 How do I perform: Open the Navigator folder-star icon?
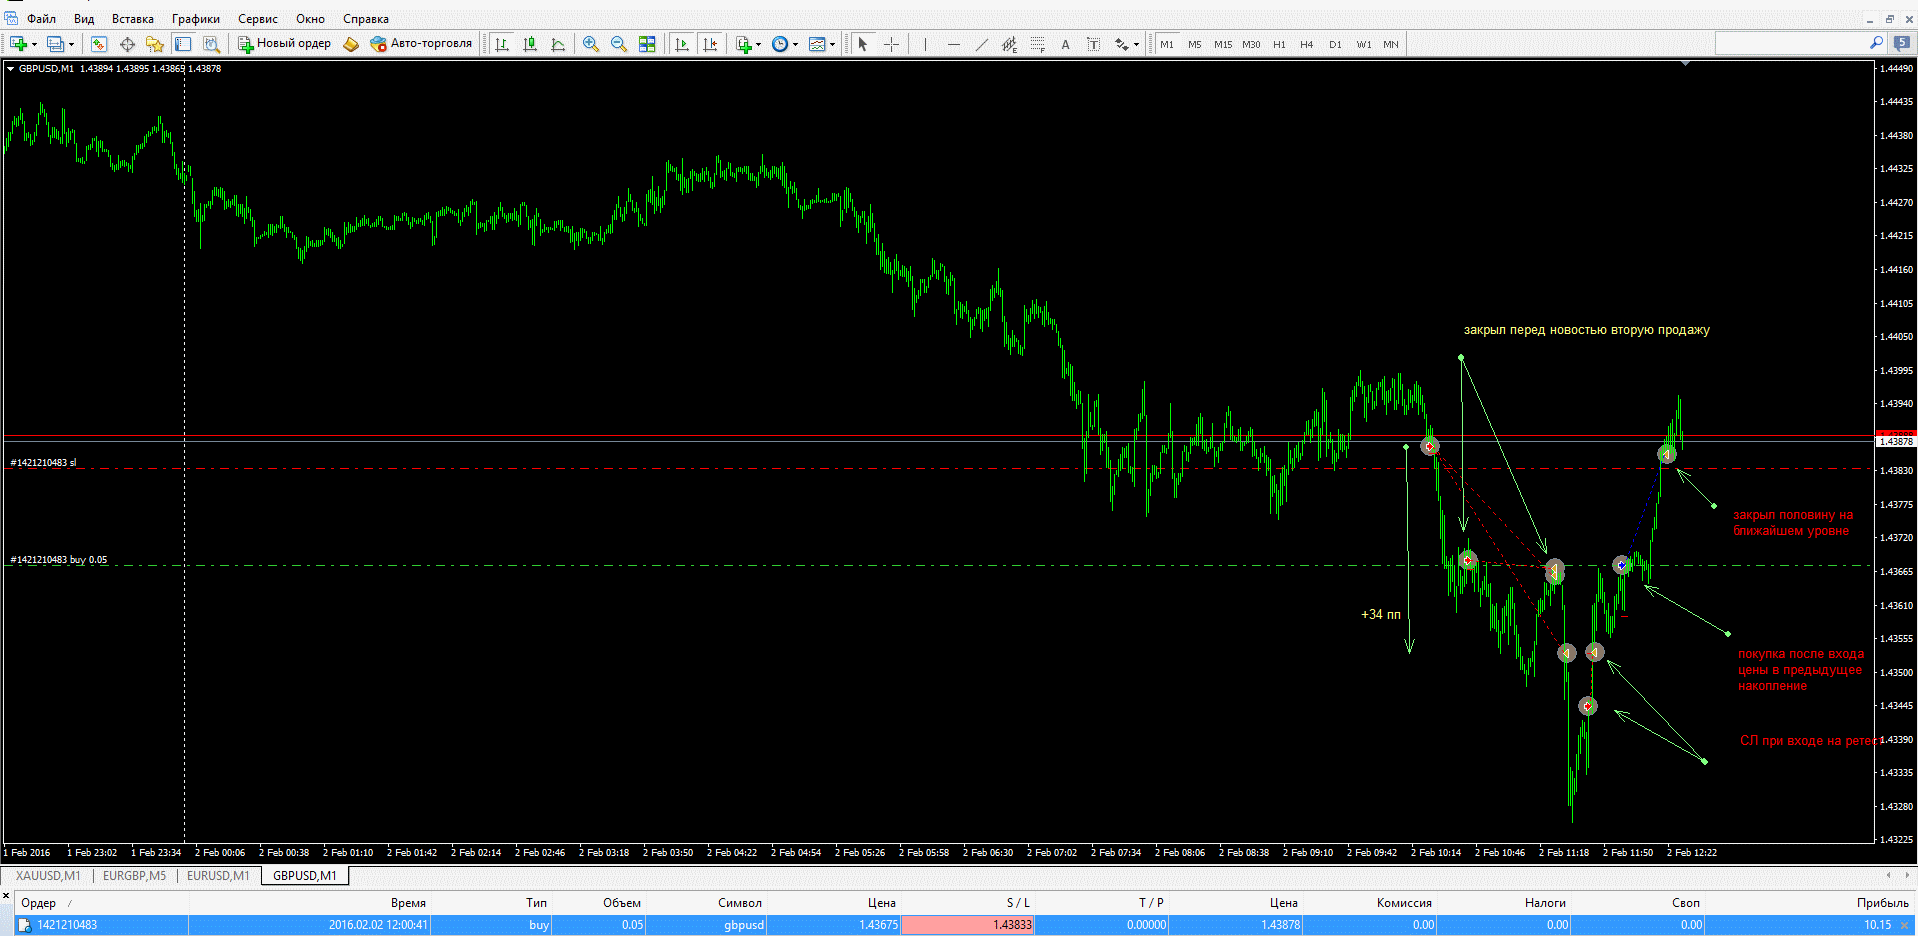(155, 44)
